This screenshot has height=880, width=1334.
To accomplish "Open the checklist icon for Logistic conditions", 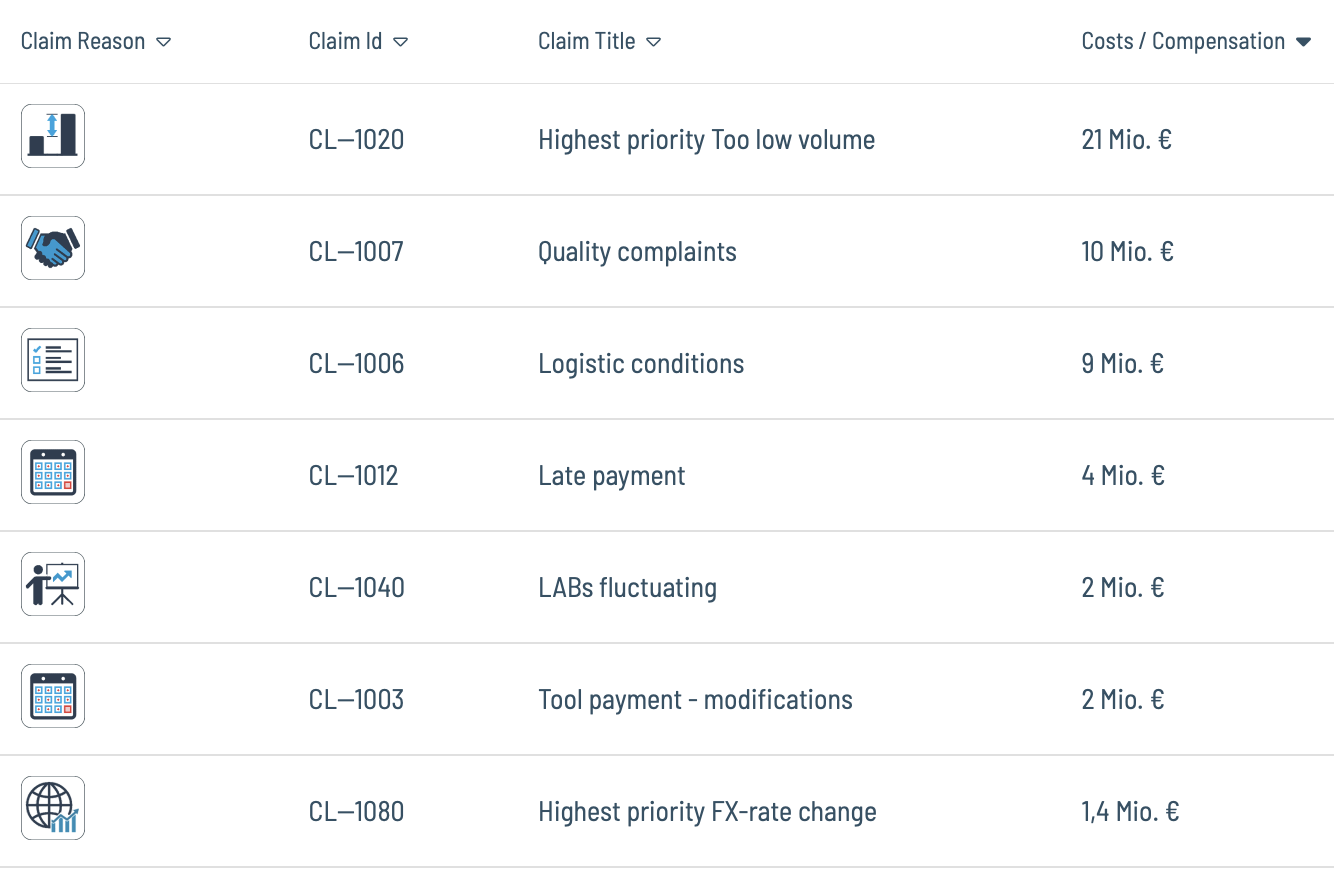I will click(x=53, y=360).
